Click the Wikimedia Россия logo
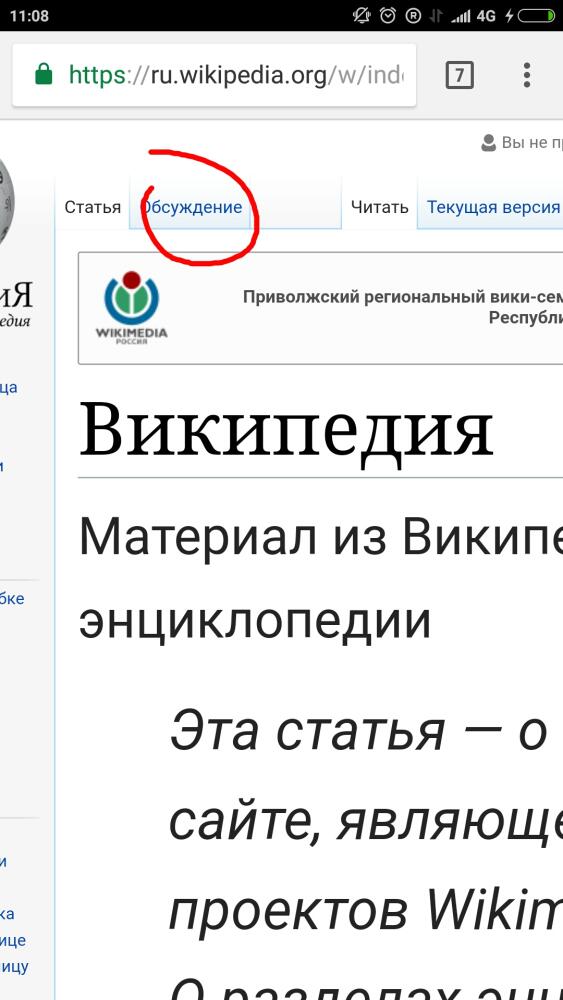563x1000 pixels. coord(132,307)
